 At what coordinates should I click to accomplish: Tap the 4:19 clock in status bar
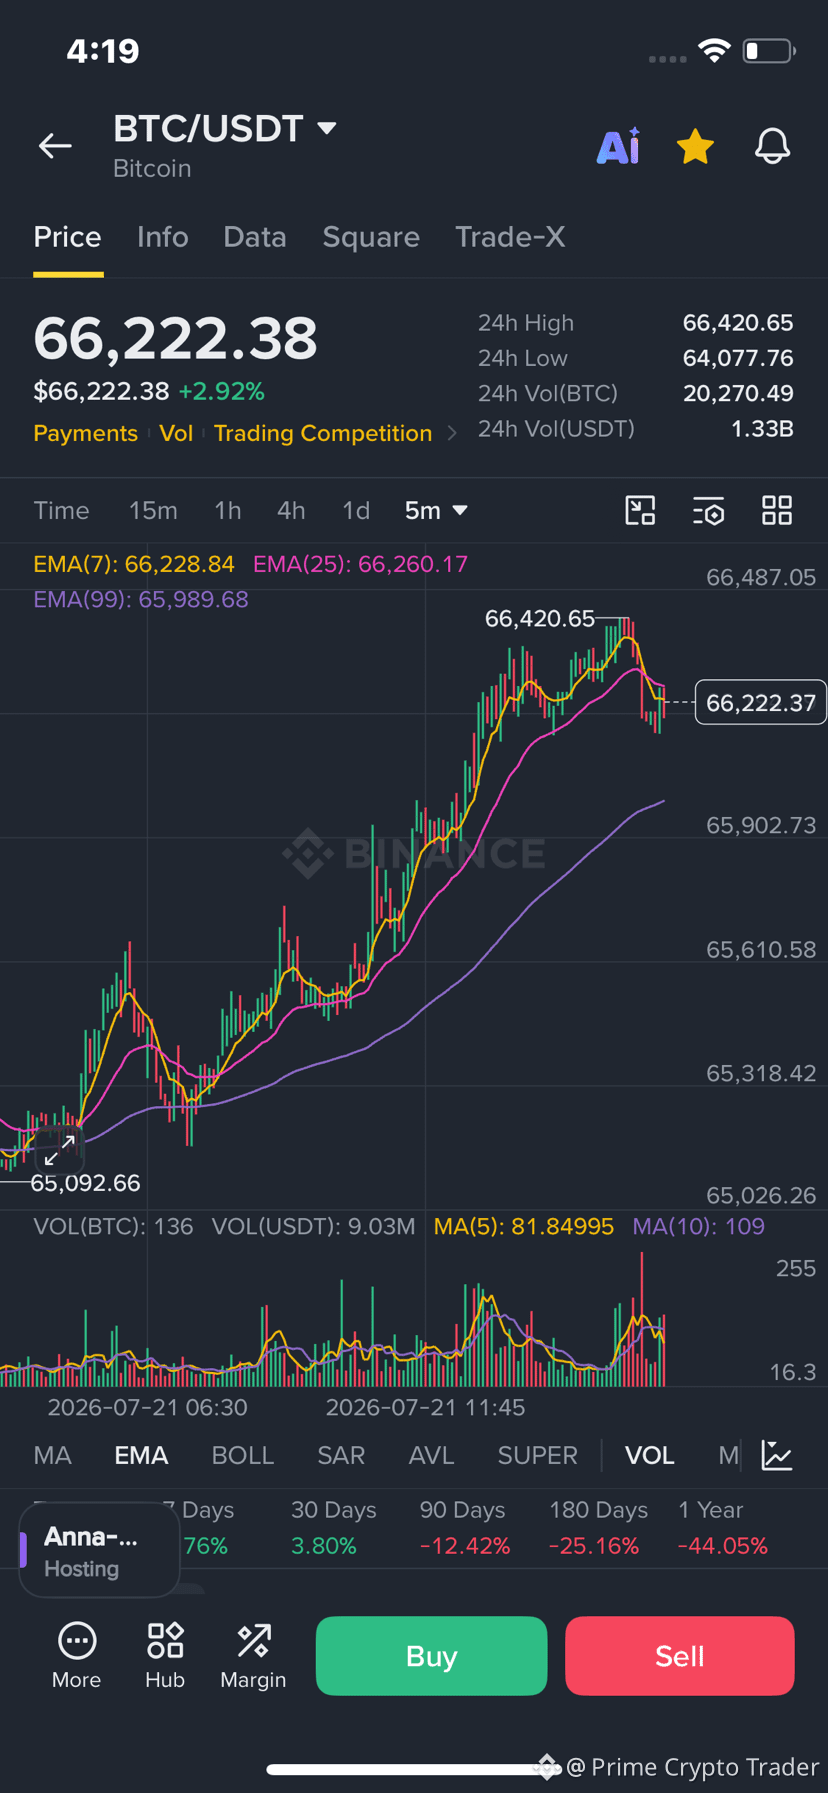tap(103, 51)
